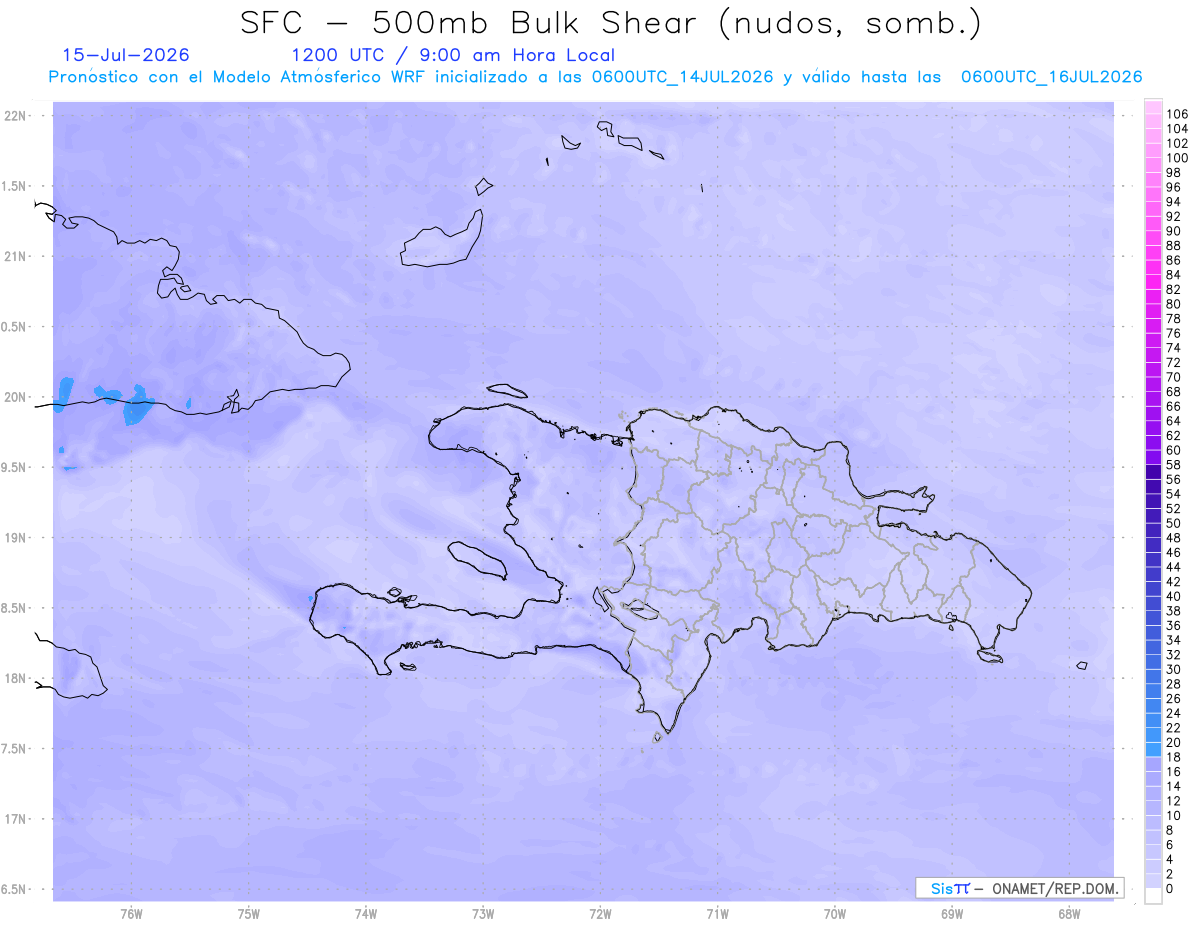1200x927 pixels.
Task: Click the '17N' latitude label
Action: coord(16,819)
